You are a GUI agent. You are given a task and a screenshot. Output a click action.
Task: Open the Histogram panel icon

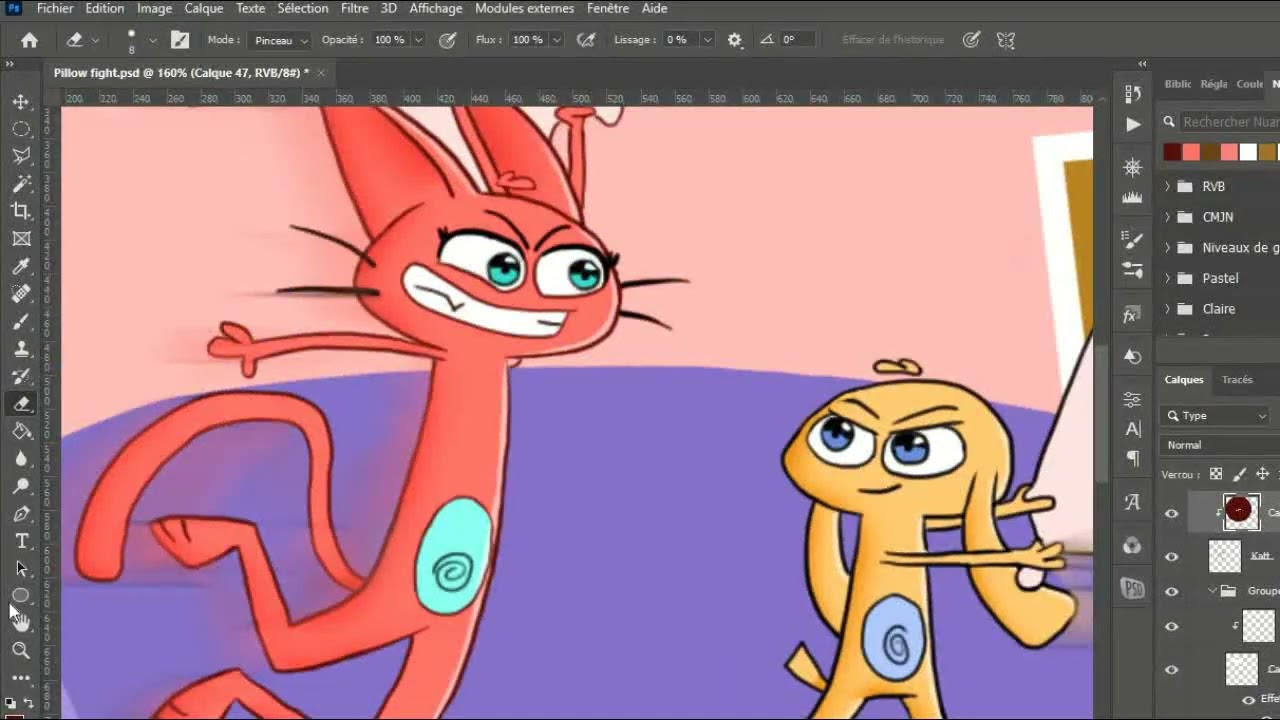(x=1132, y=197)
